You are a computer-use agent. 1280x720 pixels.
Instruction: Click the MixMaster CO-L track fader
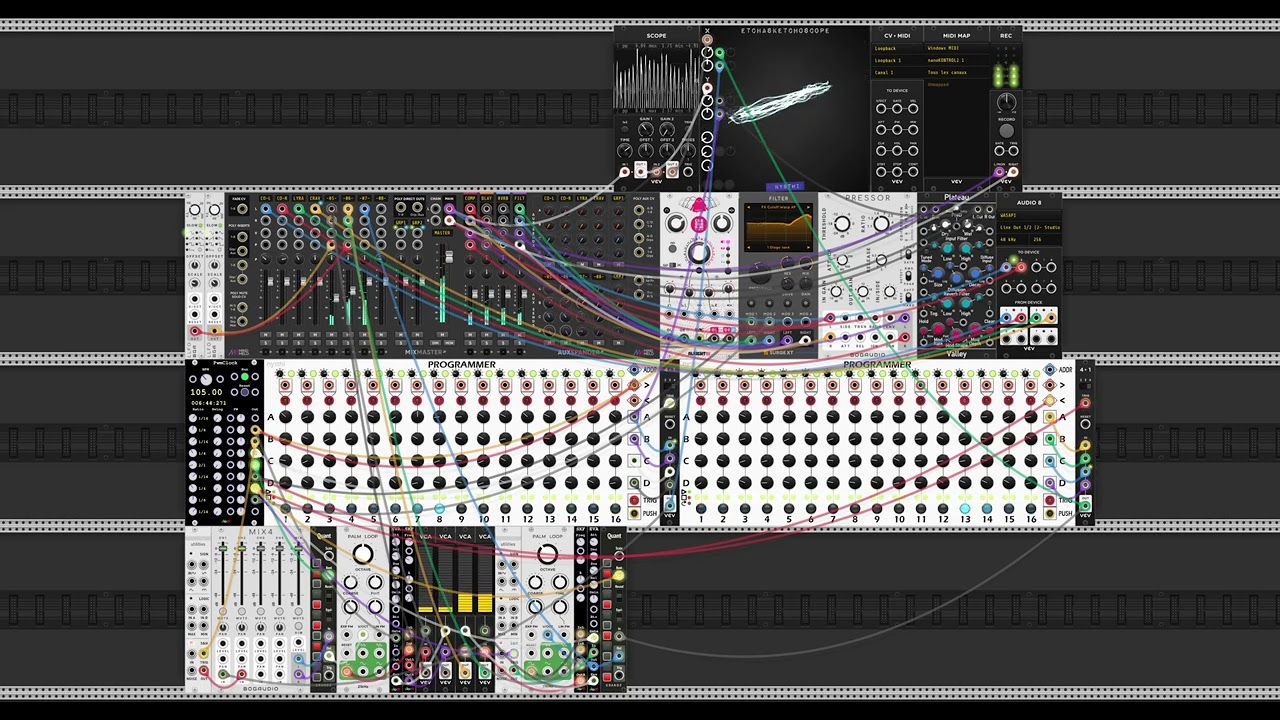click(271, 281)
